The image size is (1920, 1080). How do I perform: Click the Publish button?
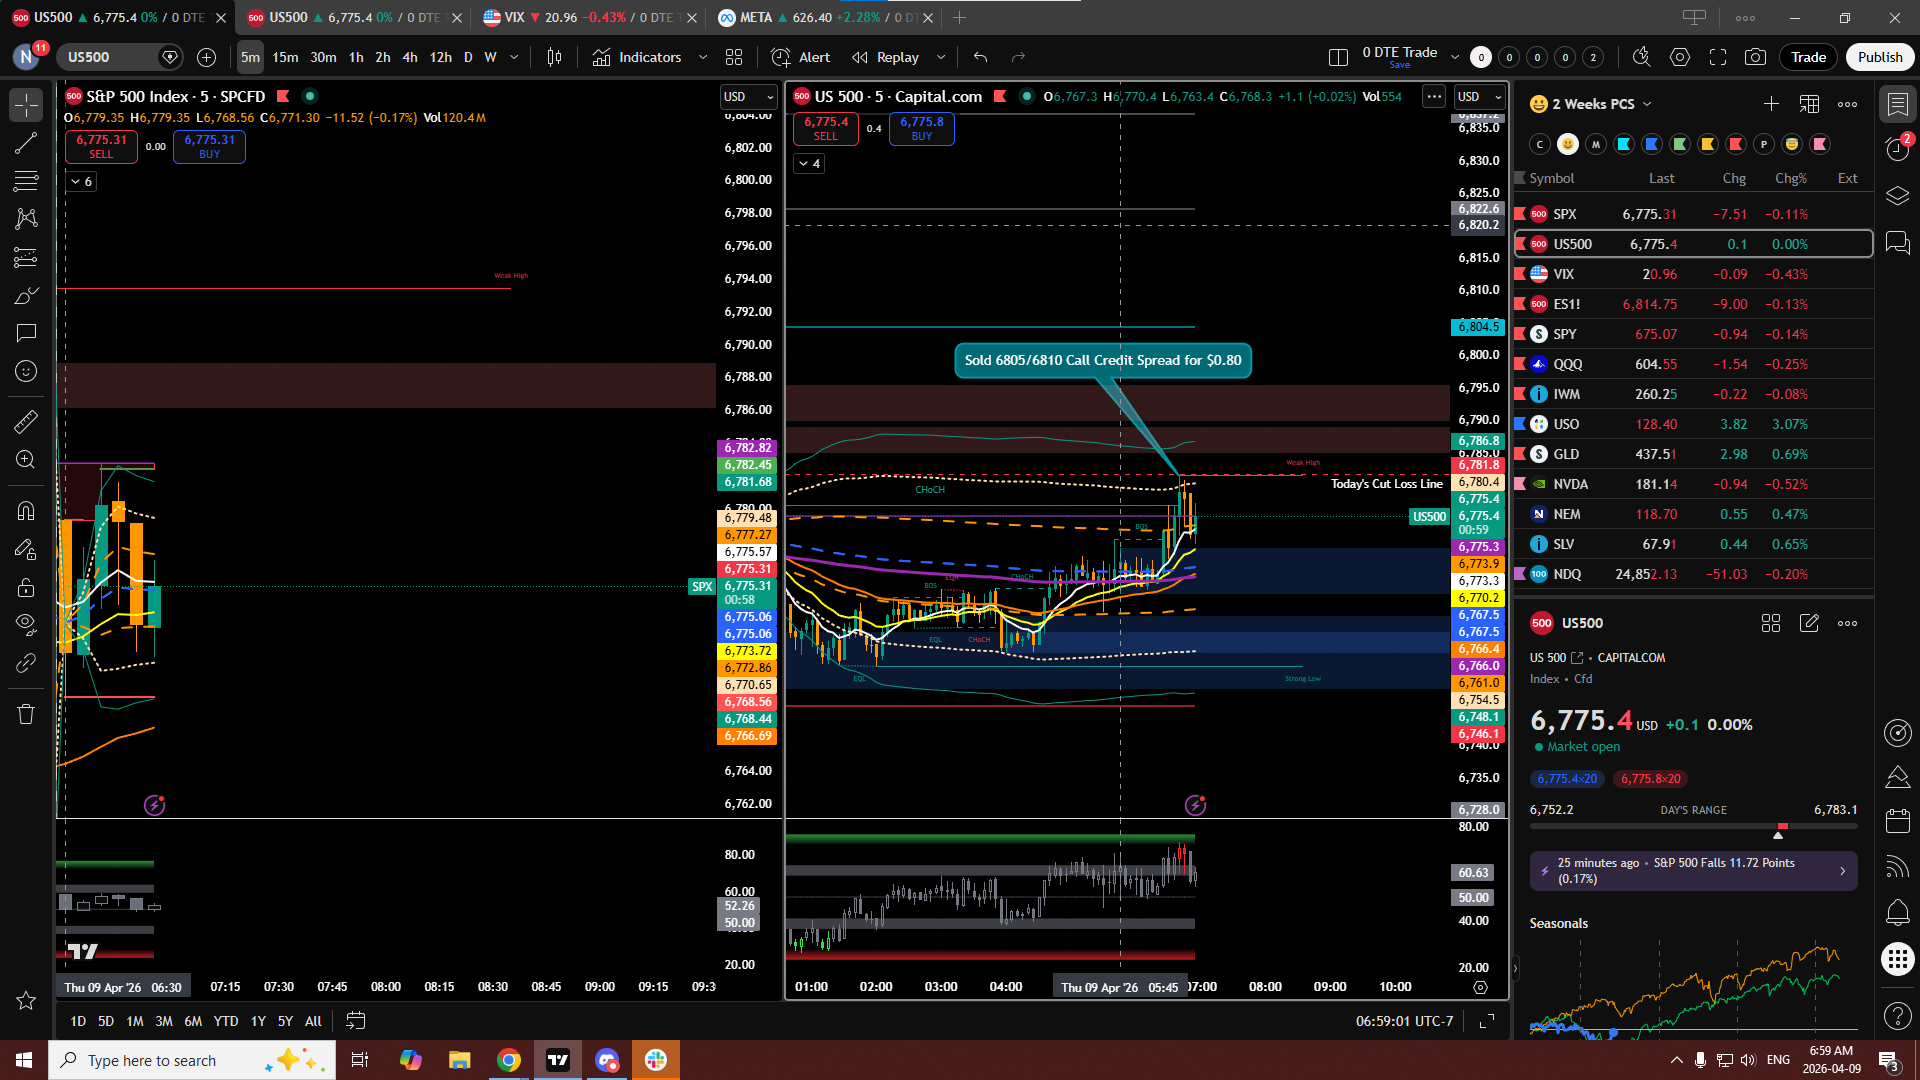click(x=1879, y=57)
